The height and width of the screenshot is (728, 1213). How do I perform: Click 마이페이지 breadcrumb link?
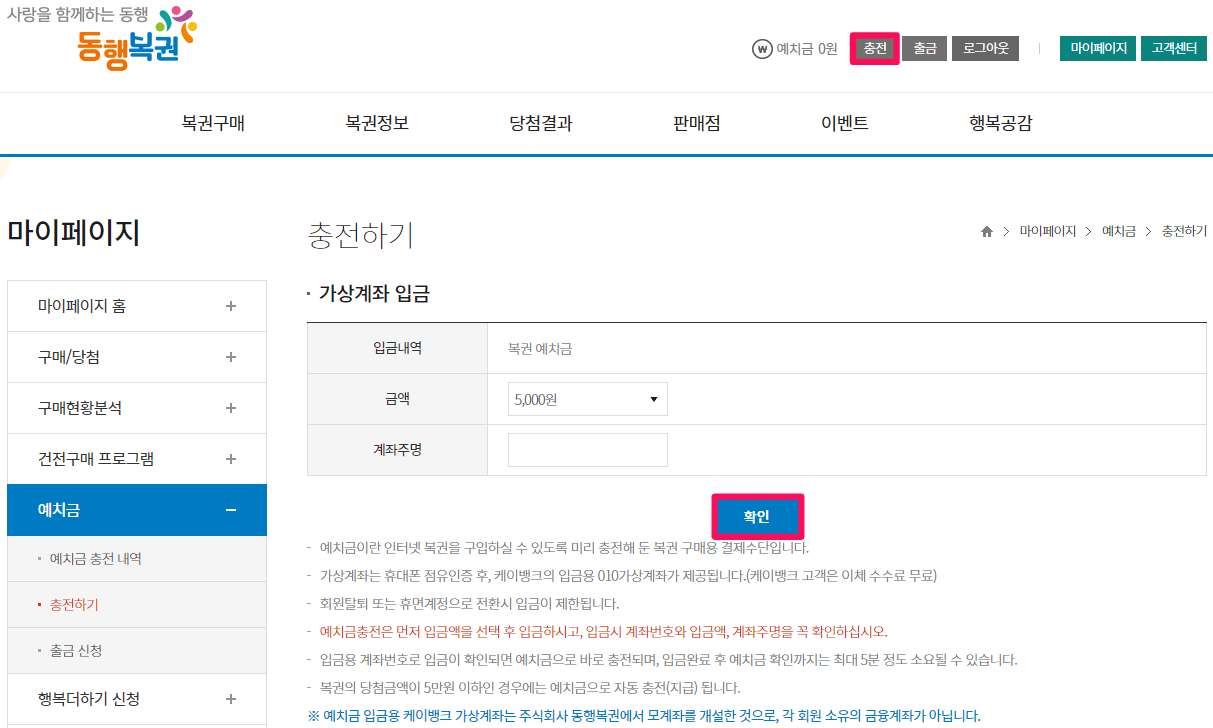pyautogui.click(x=1048, y=231)
